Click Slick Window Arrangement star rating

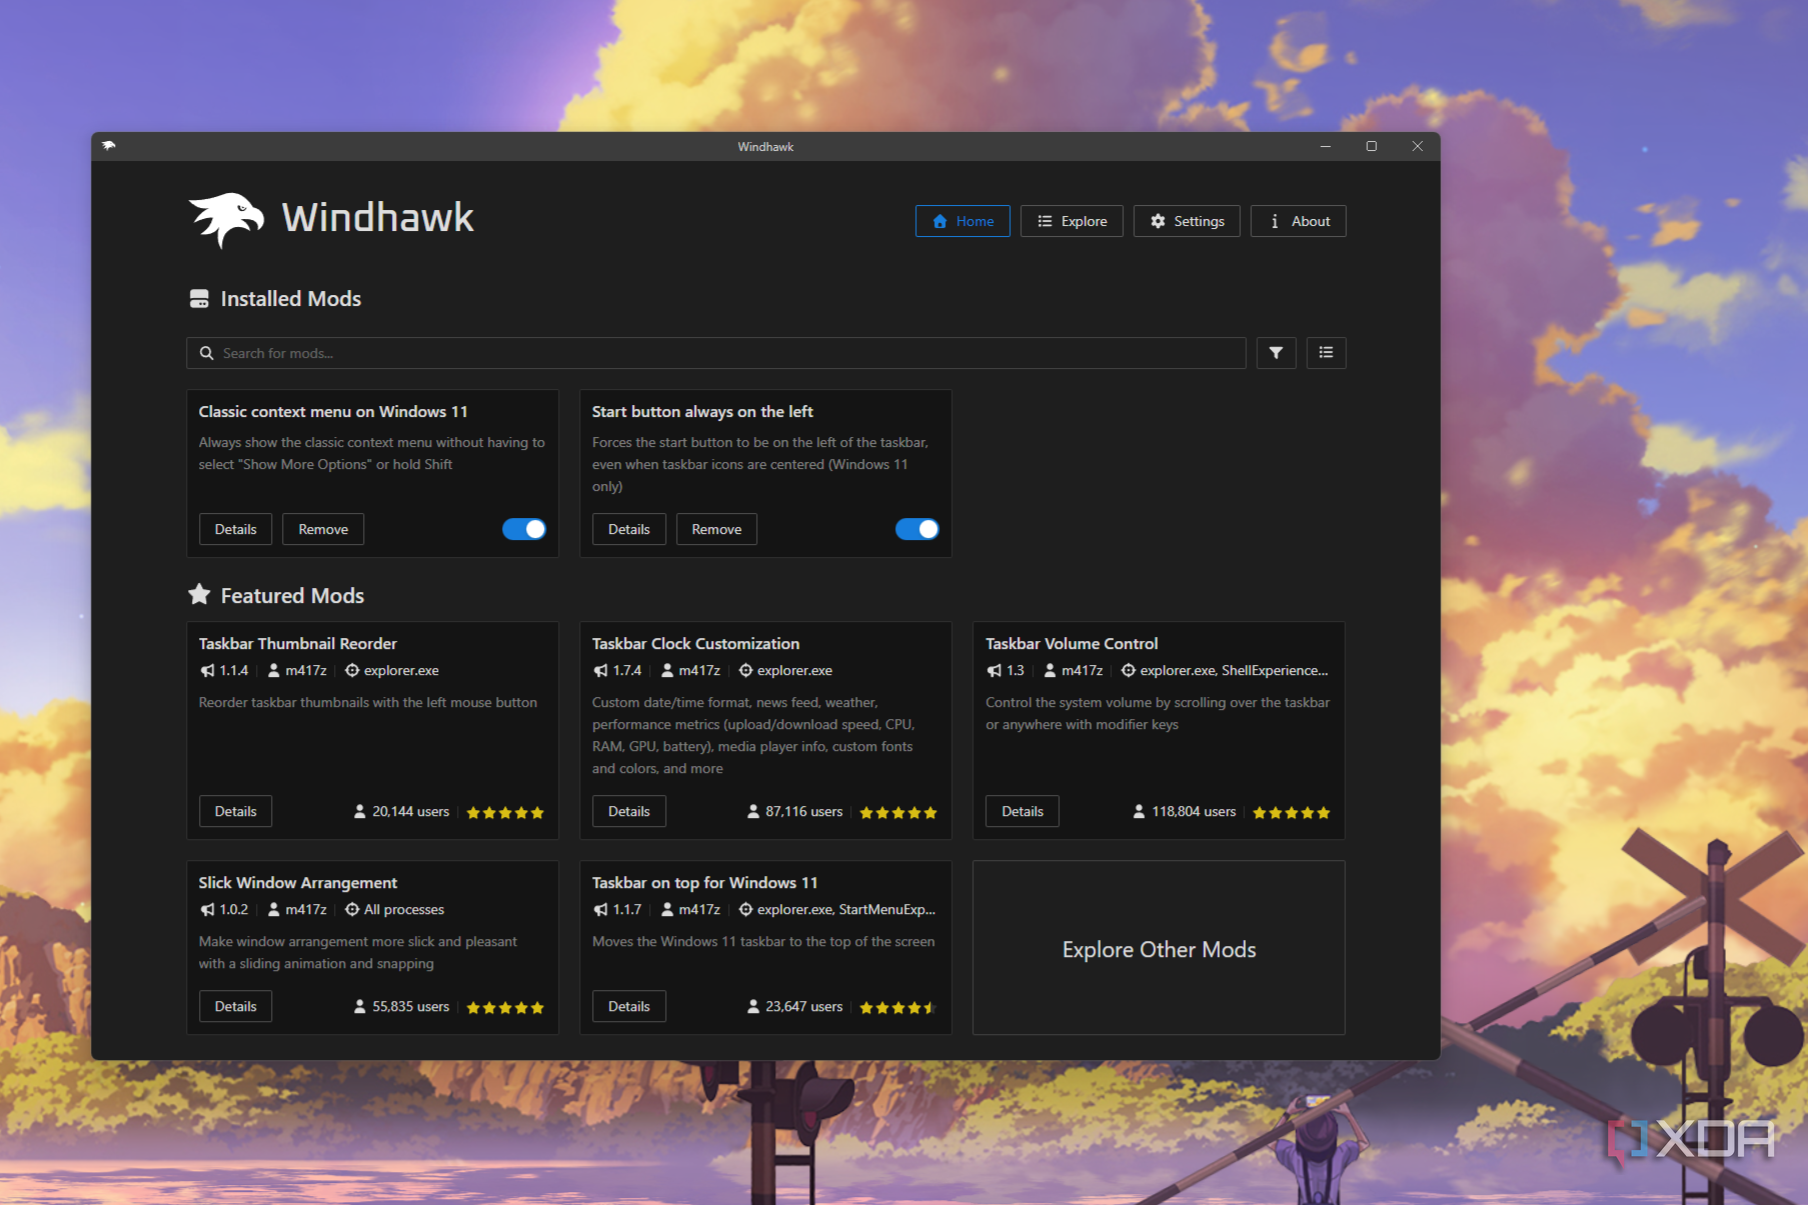pos(505,1007)
